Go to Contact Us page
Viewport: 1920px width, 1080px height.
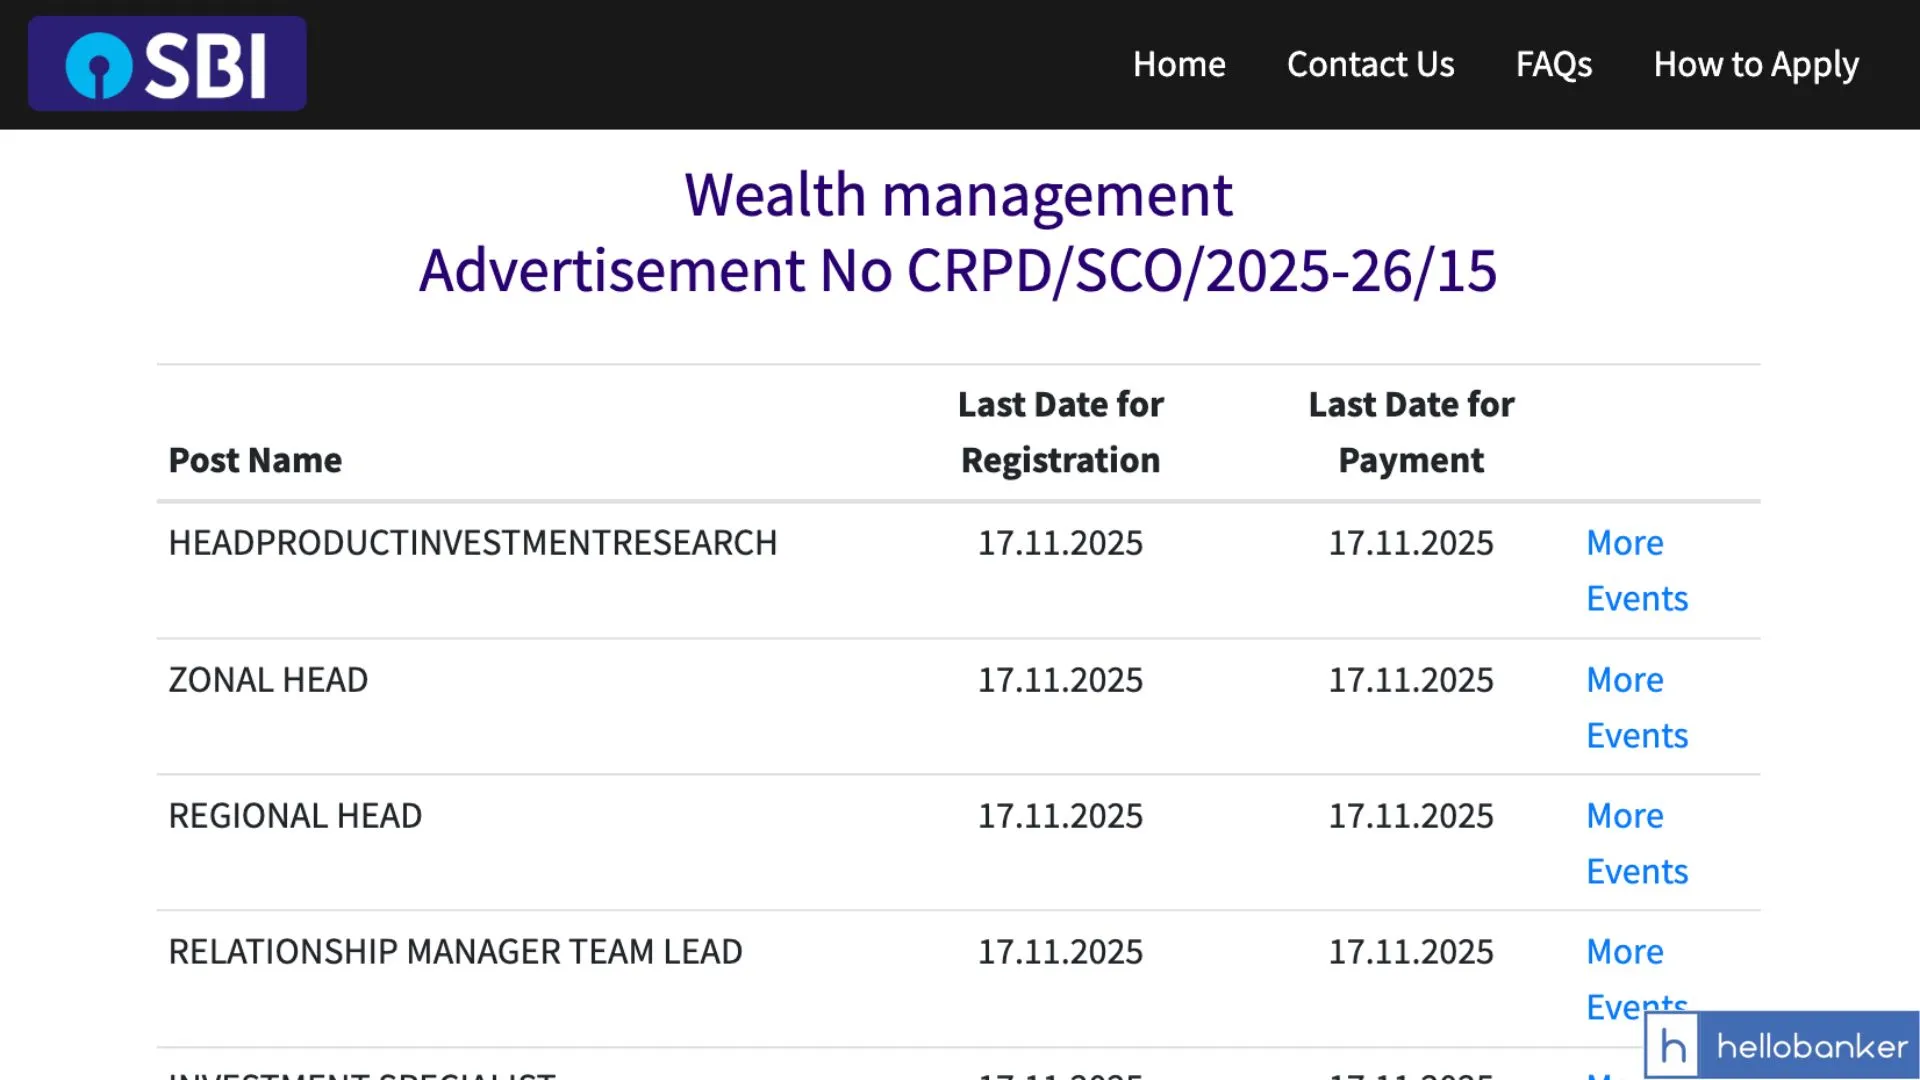pos(1370,64)
